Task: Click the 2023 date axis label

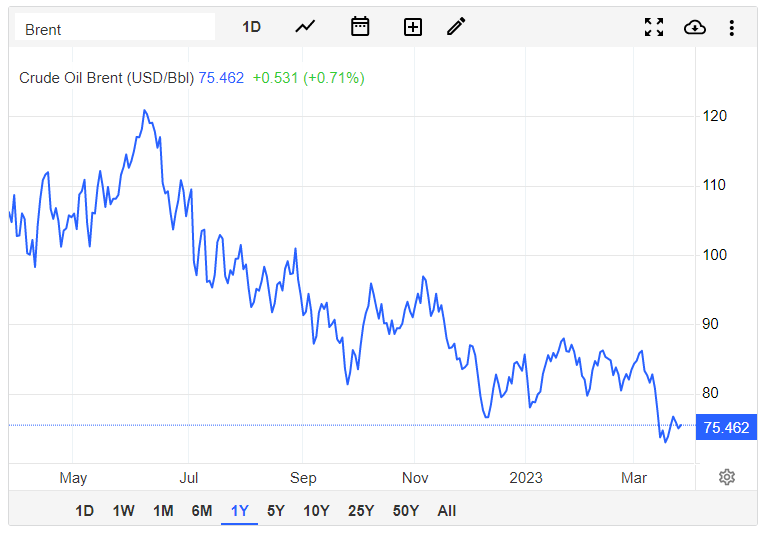Action: click(x=526, y=478)
